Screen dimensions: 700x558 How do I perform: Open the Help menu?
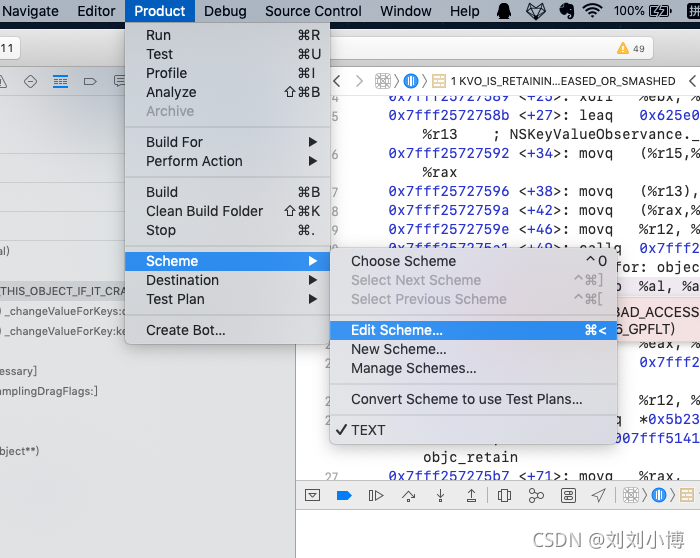(x=464, y=11)
